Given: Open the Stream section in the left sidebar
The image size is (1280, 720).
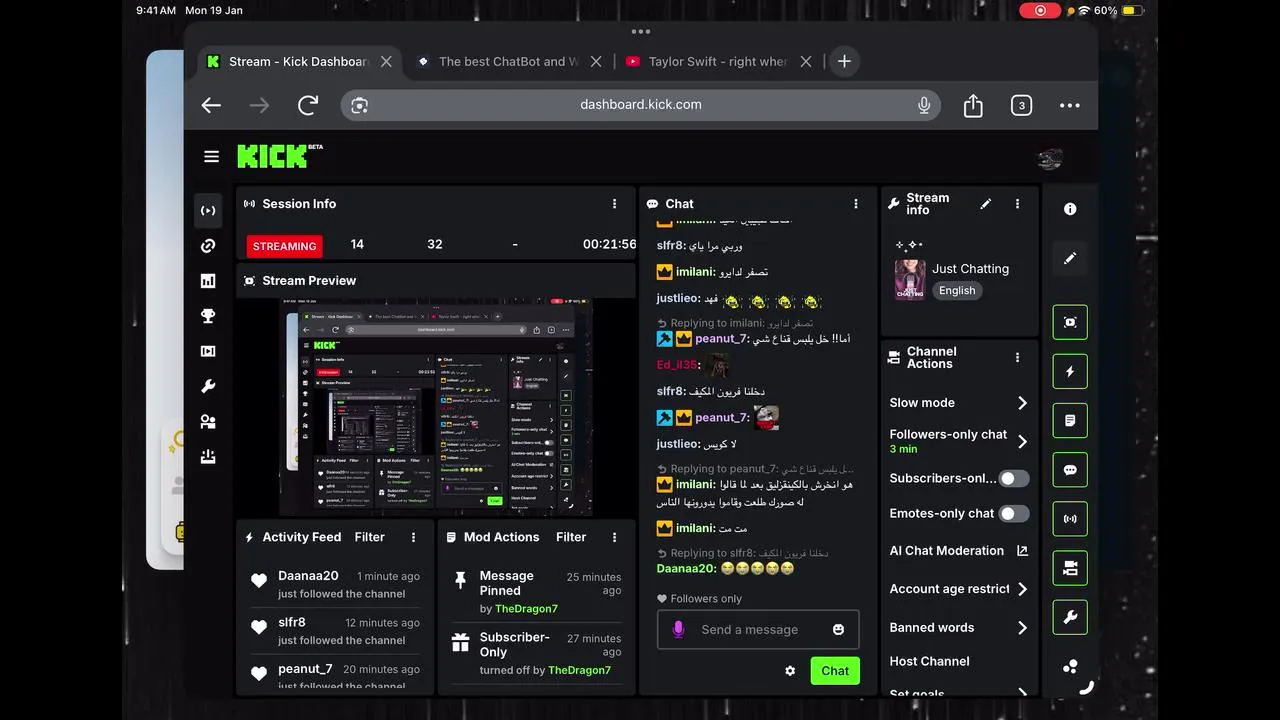Looking at the screenshot, I should coord(208,211).
